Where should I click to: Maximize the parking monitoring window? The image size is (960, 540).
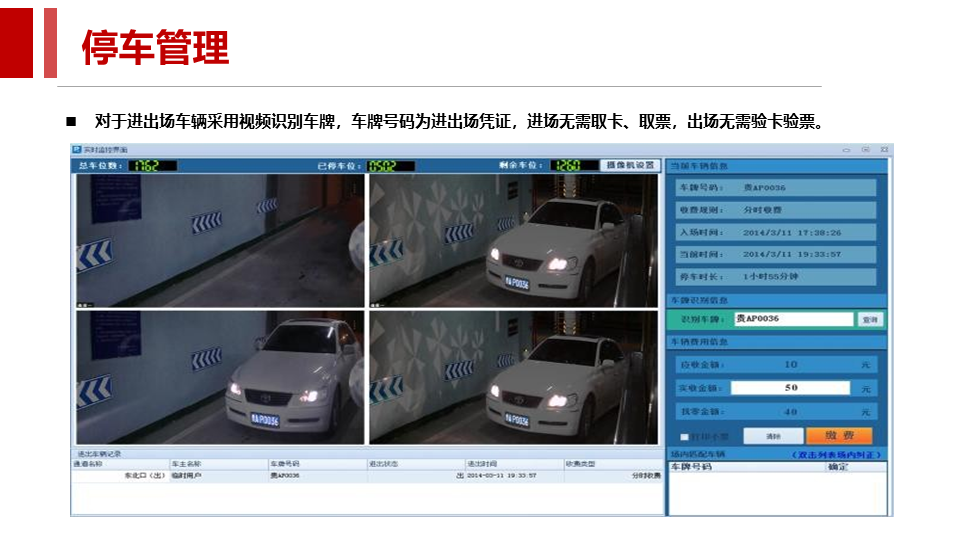coord(865,149)
